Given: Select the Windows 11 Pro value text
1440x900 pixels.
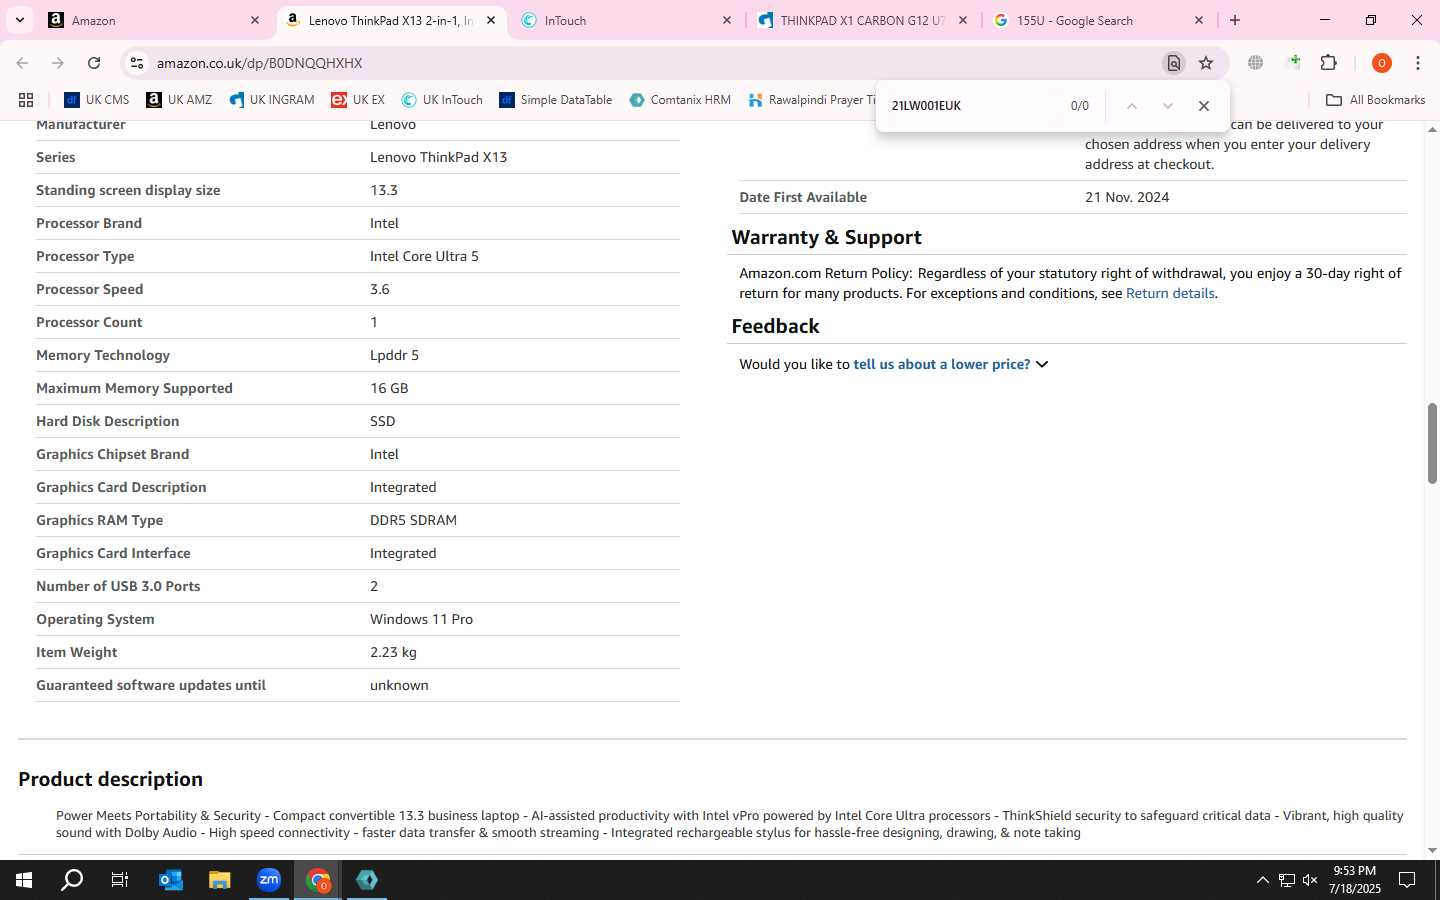Looking at the screenshot, I should click(x=421, y=619).
